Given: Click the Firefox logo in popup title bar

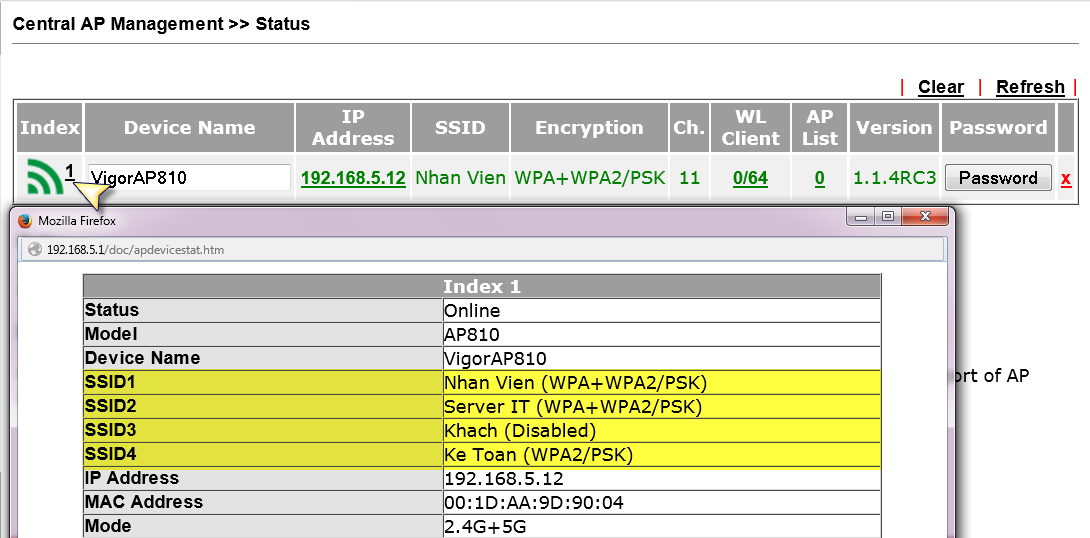Looking at the screenshot, I should click(25, 221).
